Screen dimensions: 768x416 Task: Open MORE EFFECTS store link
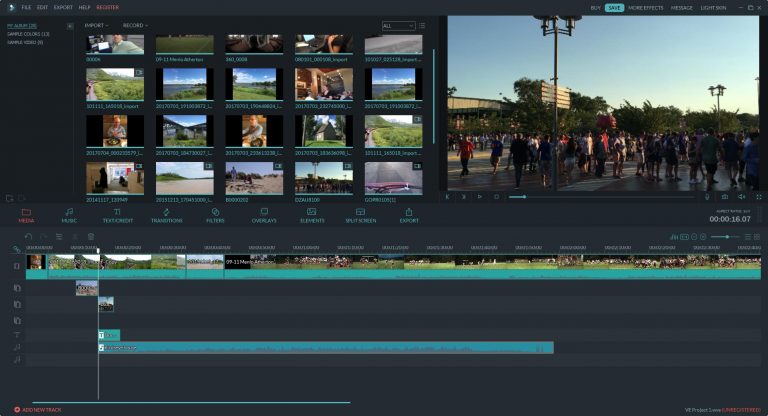(646, 8)
